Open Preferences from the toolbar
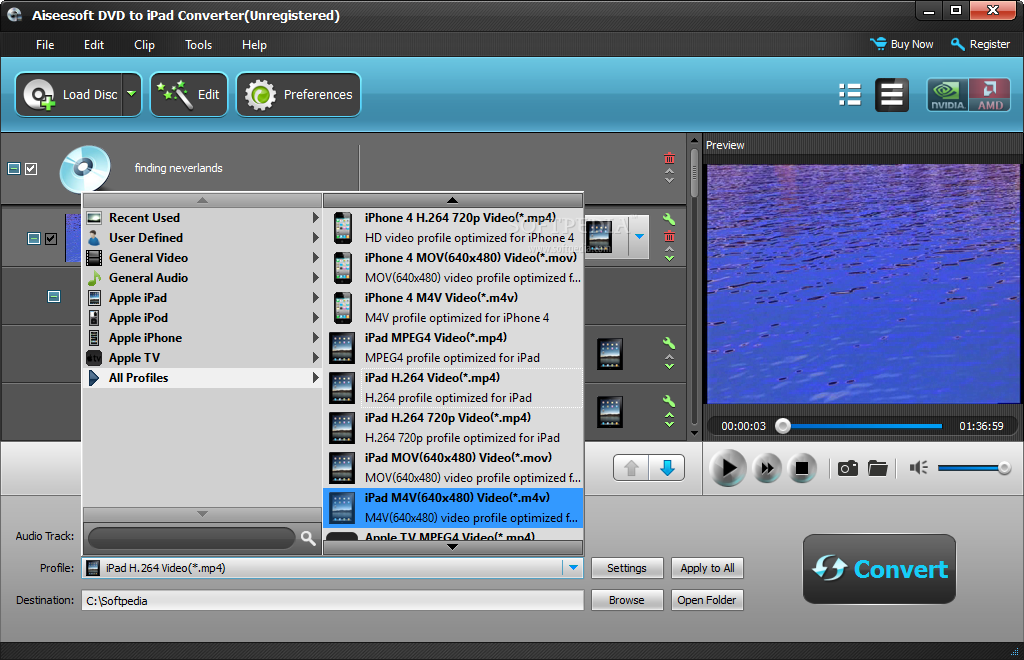The width and height of the screenshot is (1024, 660). click(x=298, y=95)
